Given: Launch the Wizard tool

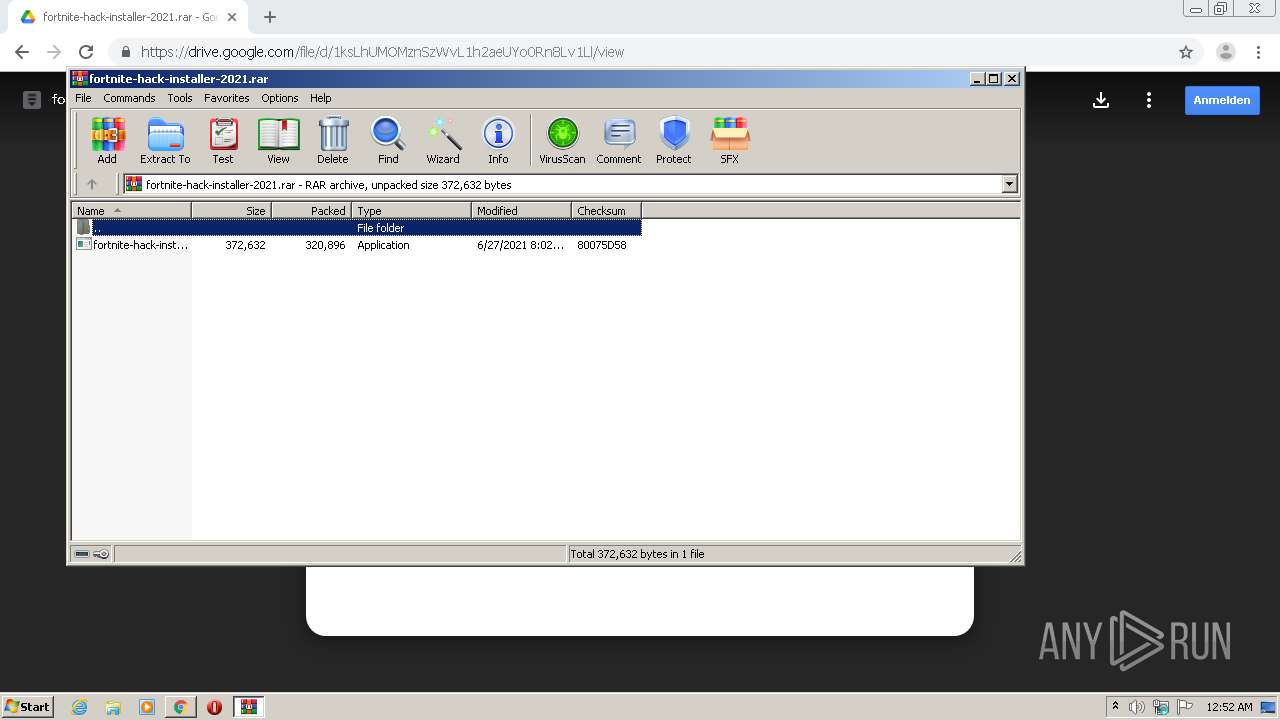Looking at the screenshot, I should 443,141.
